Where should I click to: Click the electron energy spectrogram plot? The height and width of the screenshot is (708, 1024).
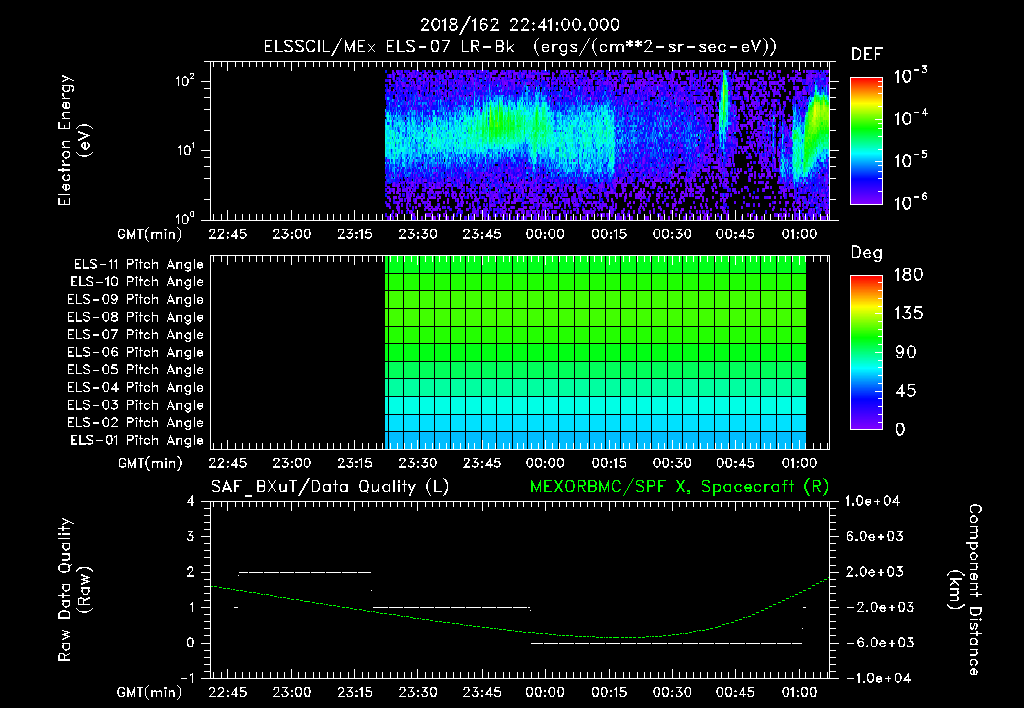[520, 140]
